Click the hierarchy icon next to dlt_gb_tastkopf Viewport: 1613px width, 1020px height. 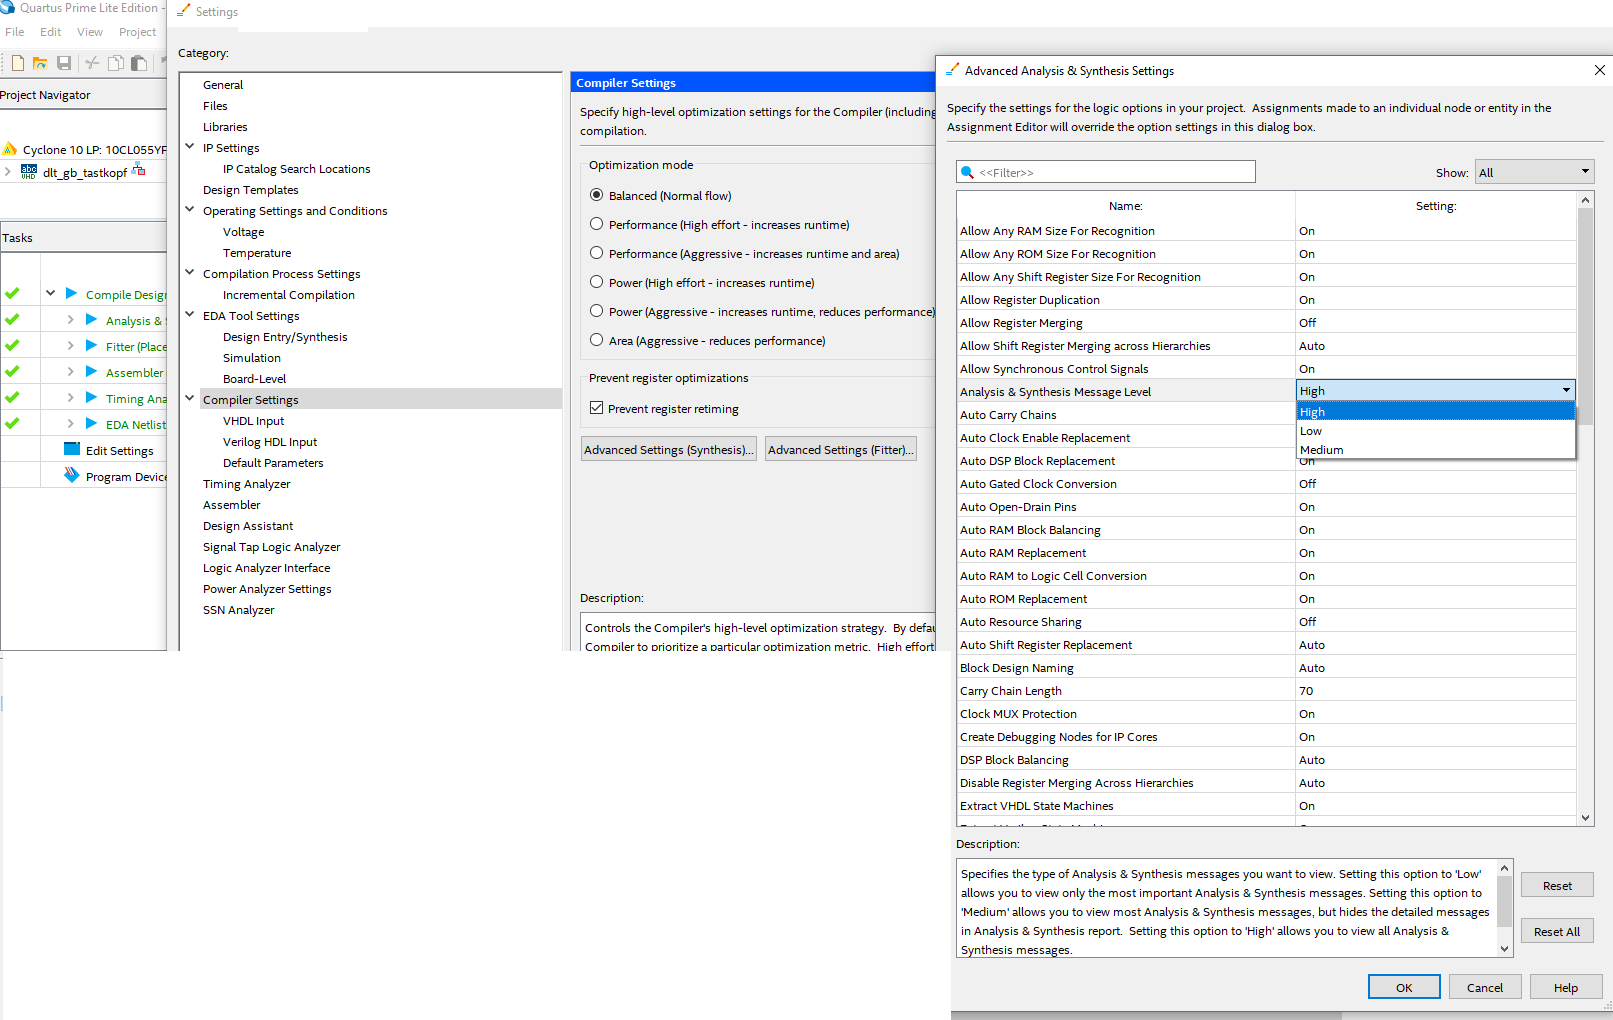click(138, 171)
